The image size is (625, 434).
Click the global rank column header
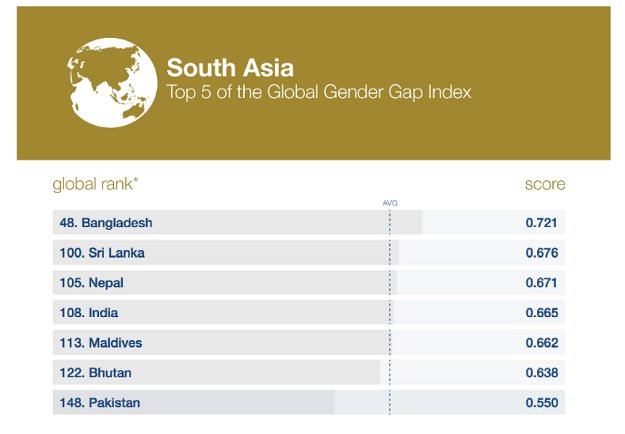coord(95,184)
